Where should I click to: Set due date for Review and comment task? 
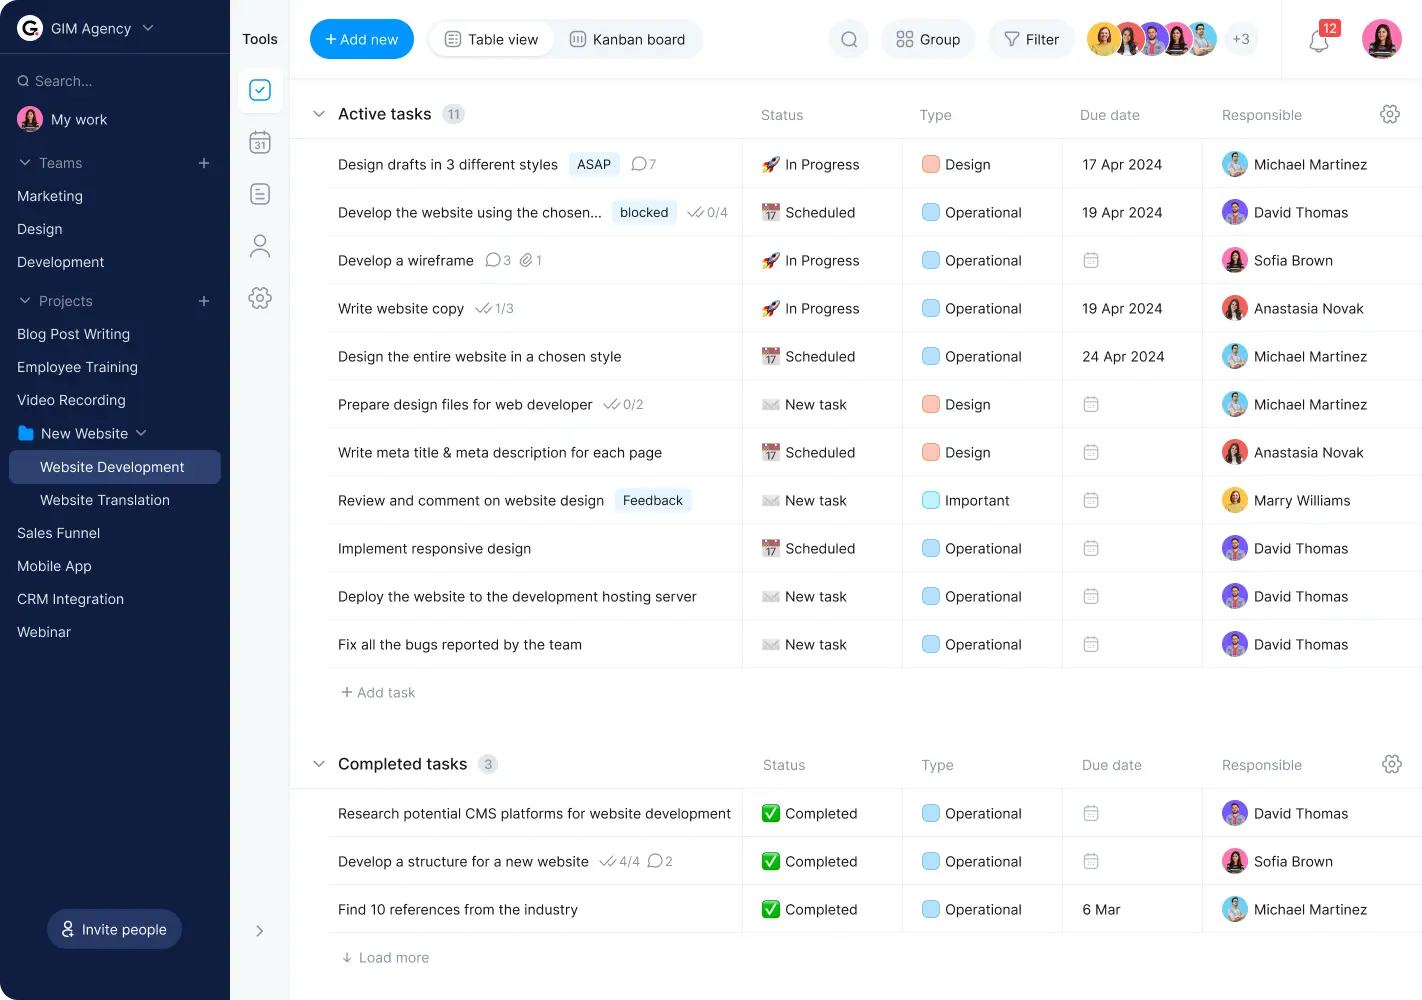point(1091,500)
